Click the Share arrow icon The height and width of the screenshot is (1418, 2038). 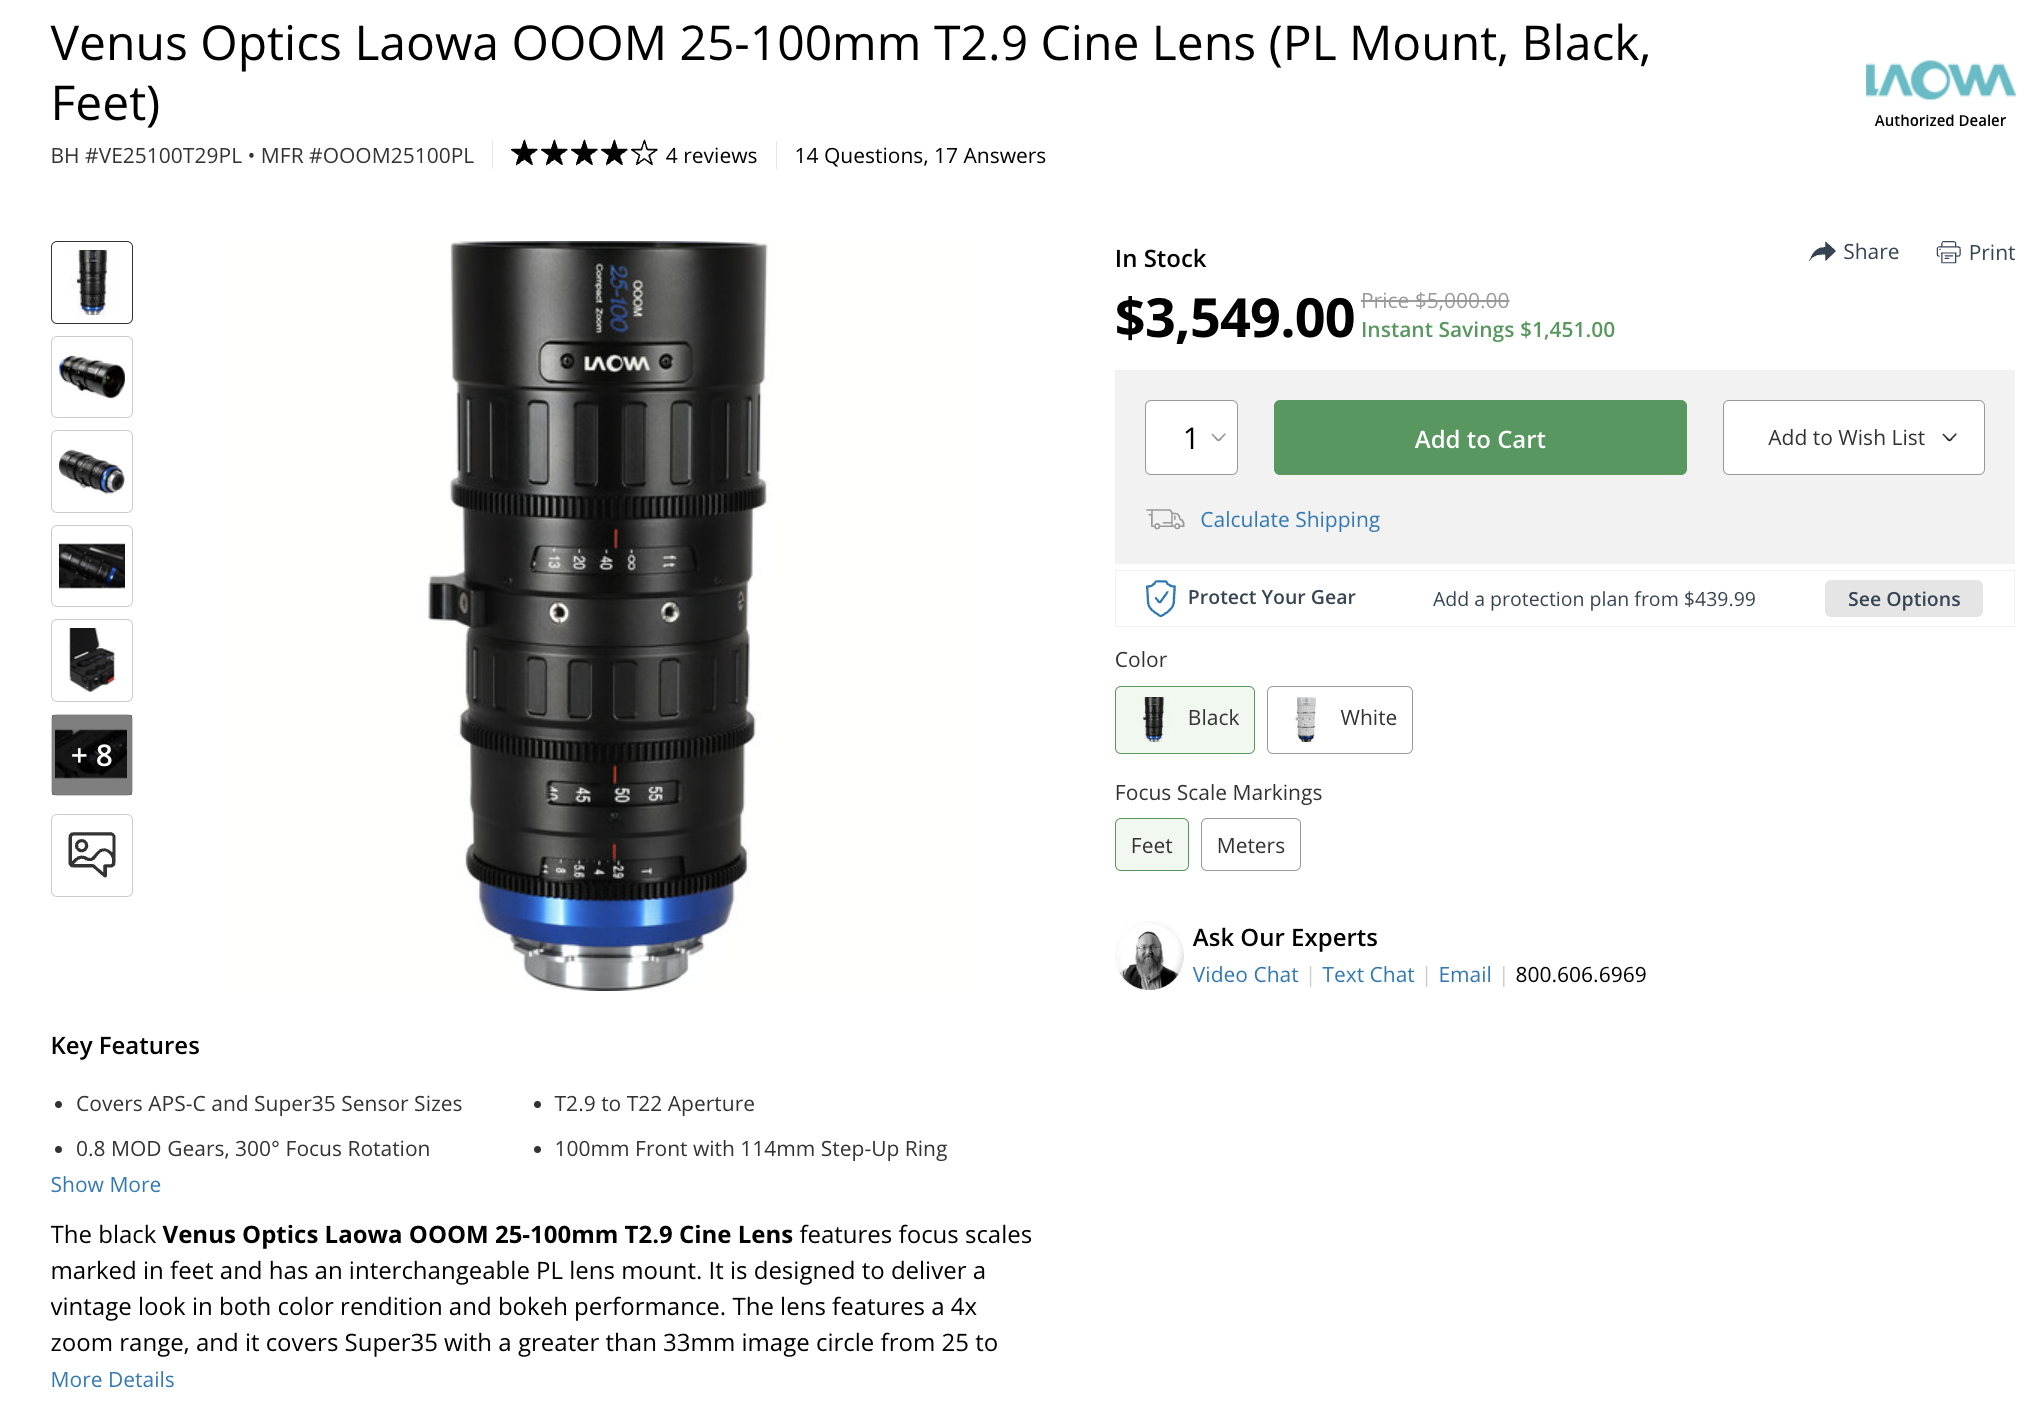1822,252
